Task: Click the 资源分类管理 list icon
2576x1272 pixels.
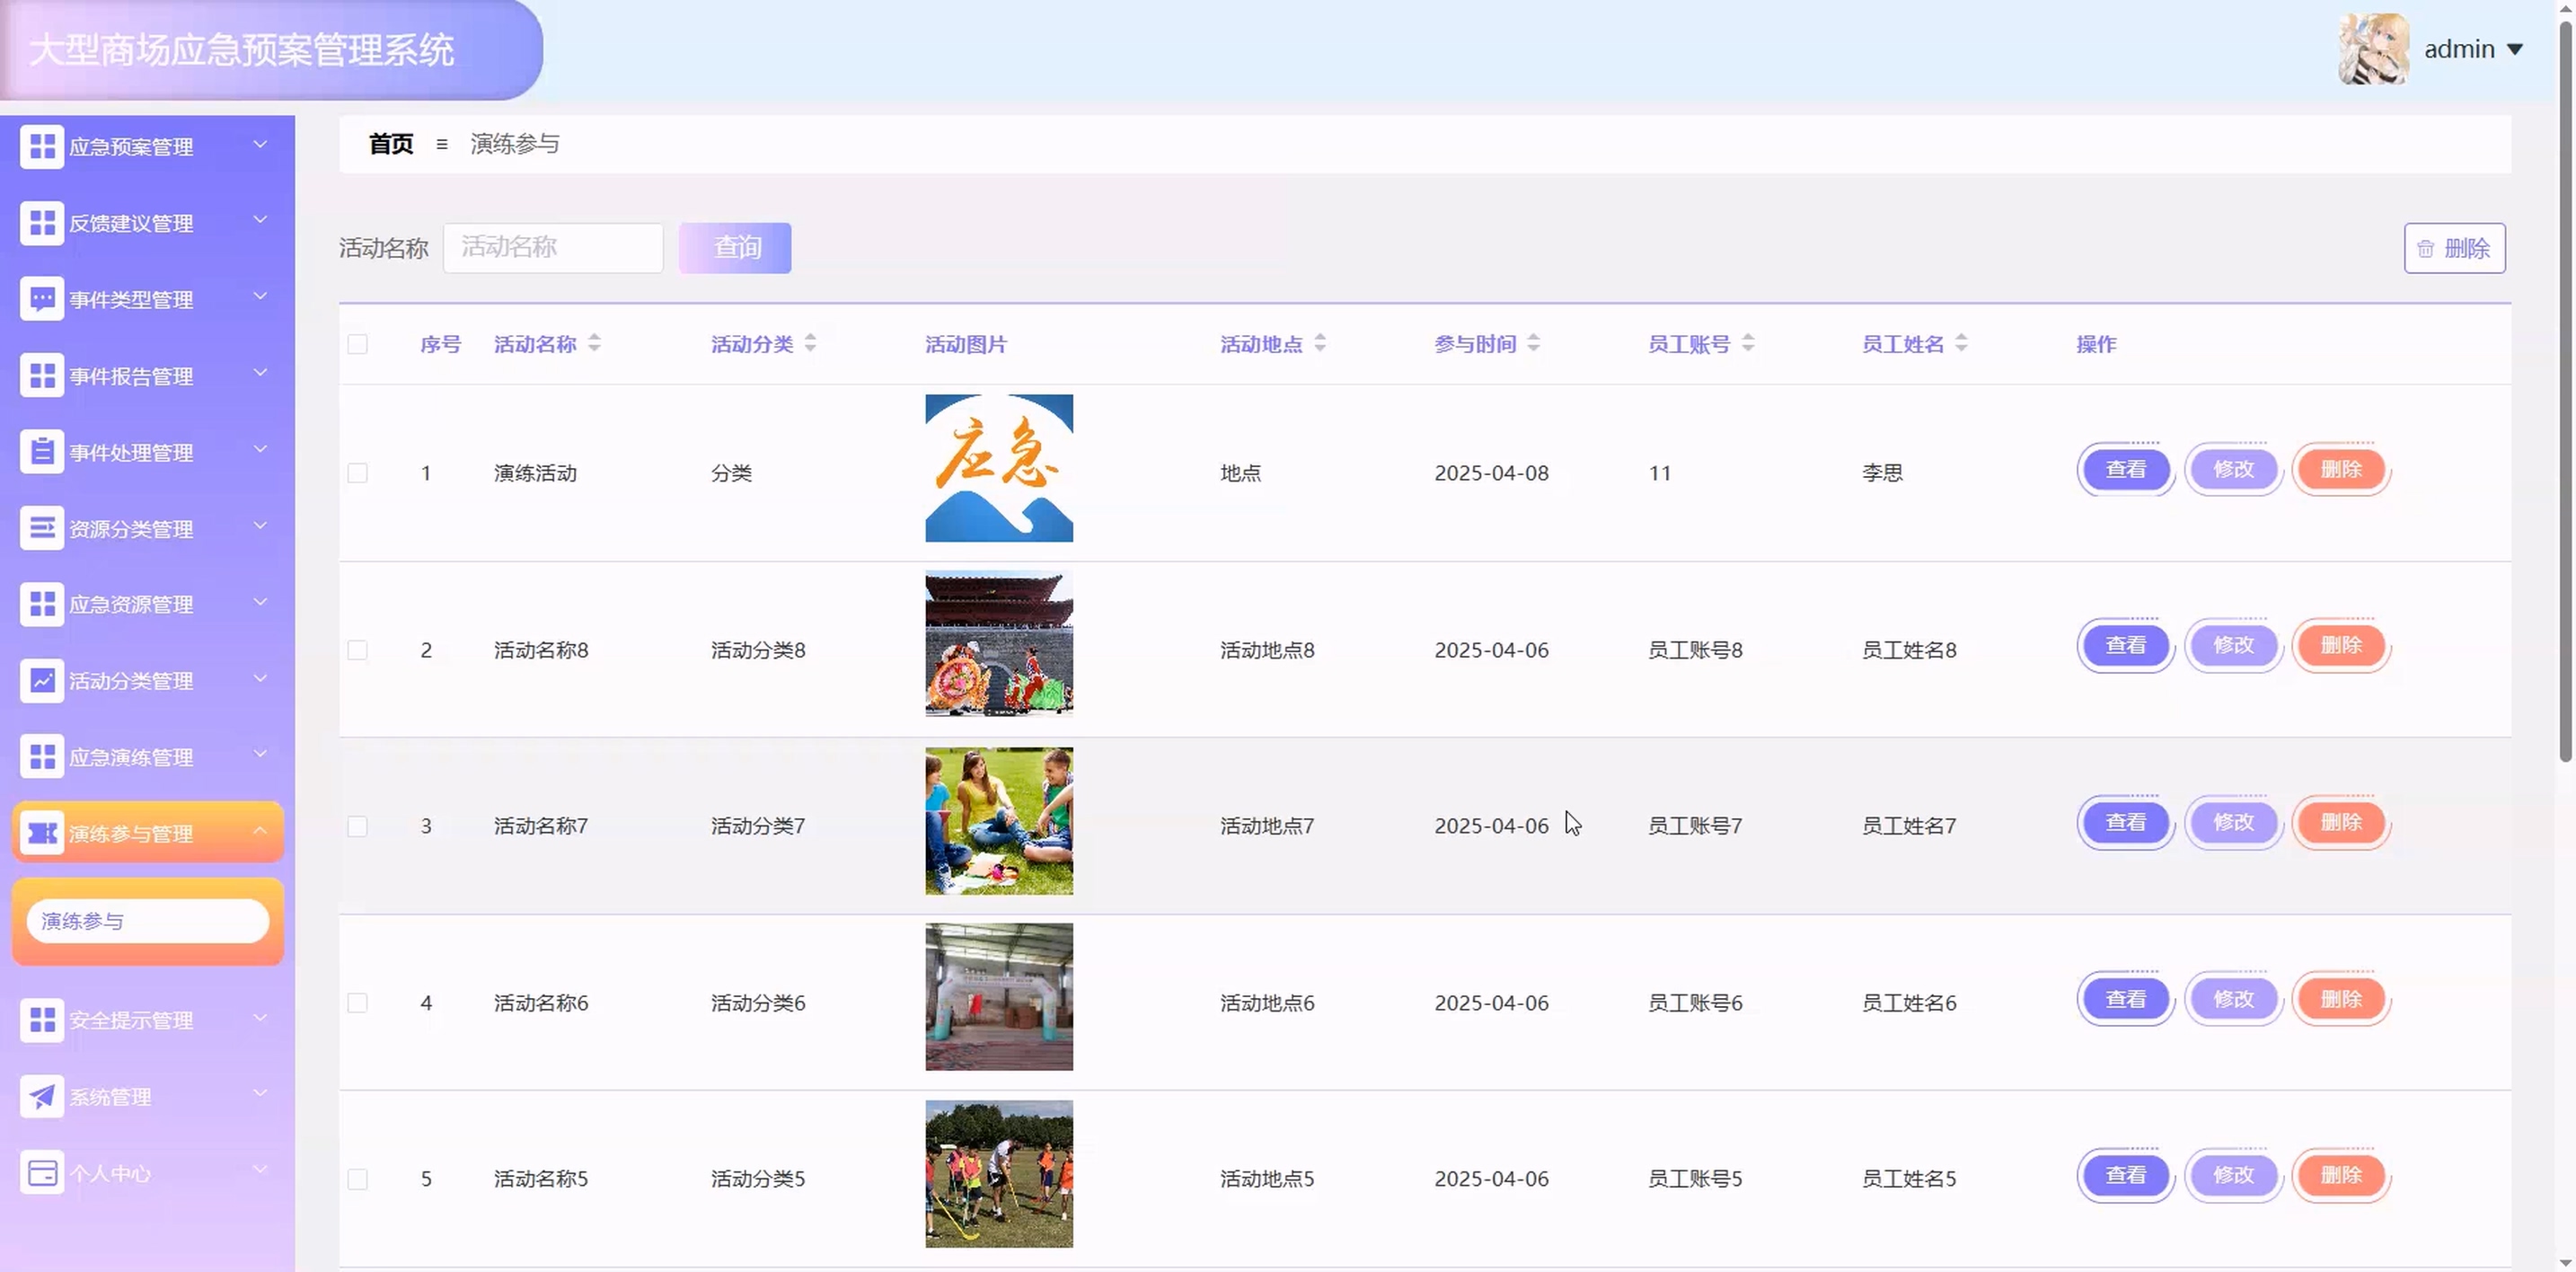Action: click(x=42, y=528)
